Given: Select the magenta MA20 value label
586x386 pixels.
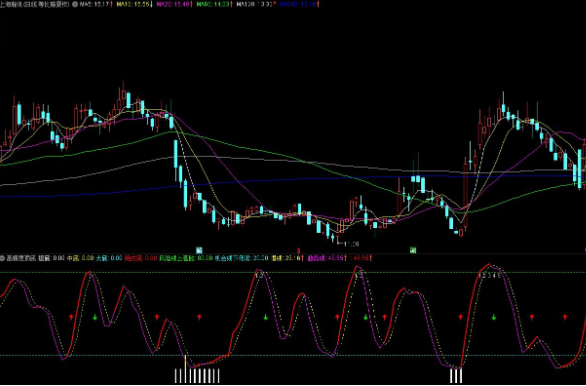Looking at the screenshot, I should (175, 4).
